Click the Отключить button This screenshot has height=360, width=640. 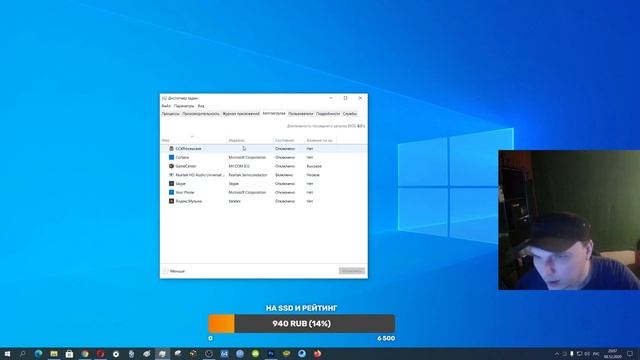352,271
